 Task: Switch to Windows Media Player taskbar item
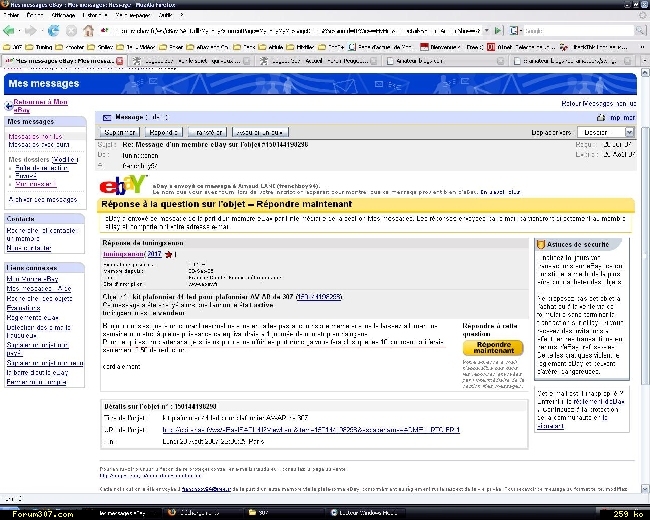(365, 513)
